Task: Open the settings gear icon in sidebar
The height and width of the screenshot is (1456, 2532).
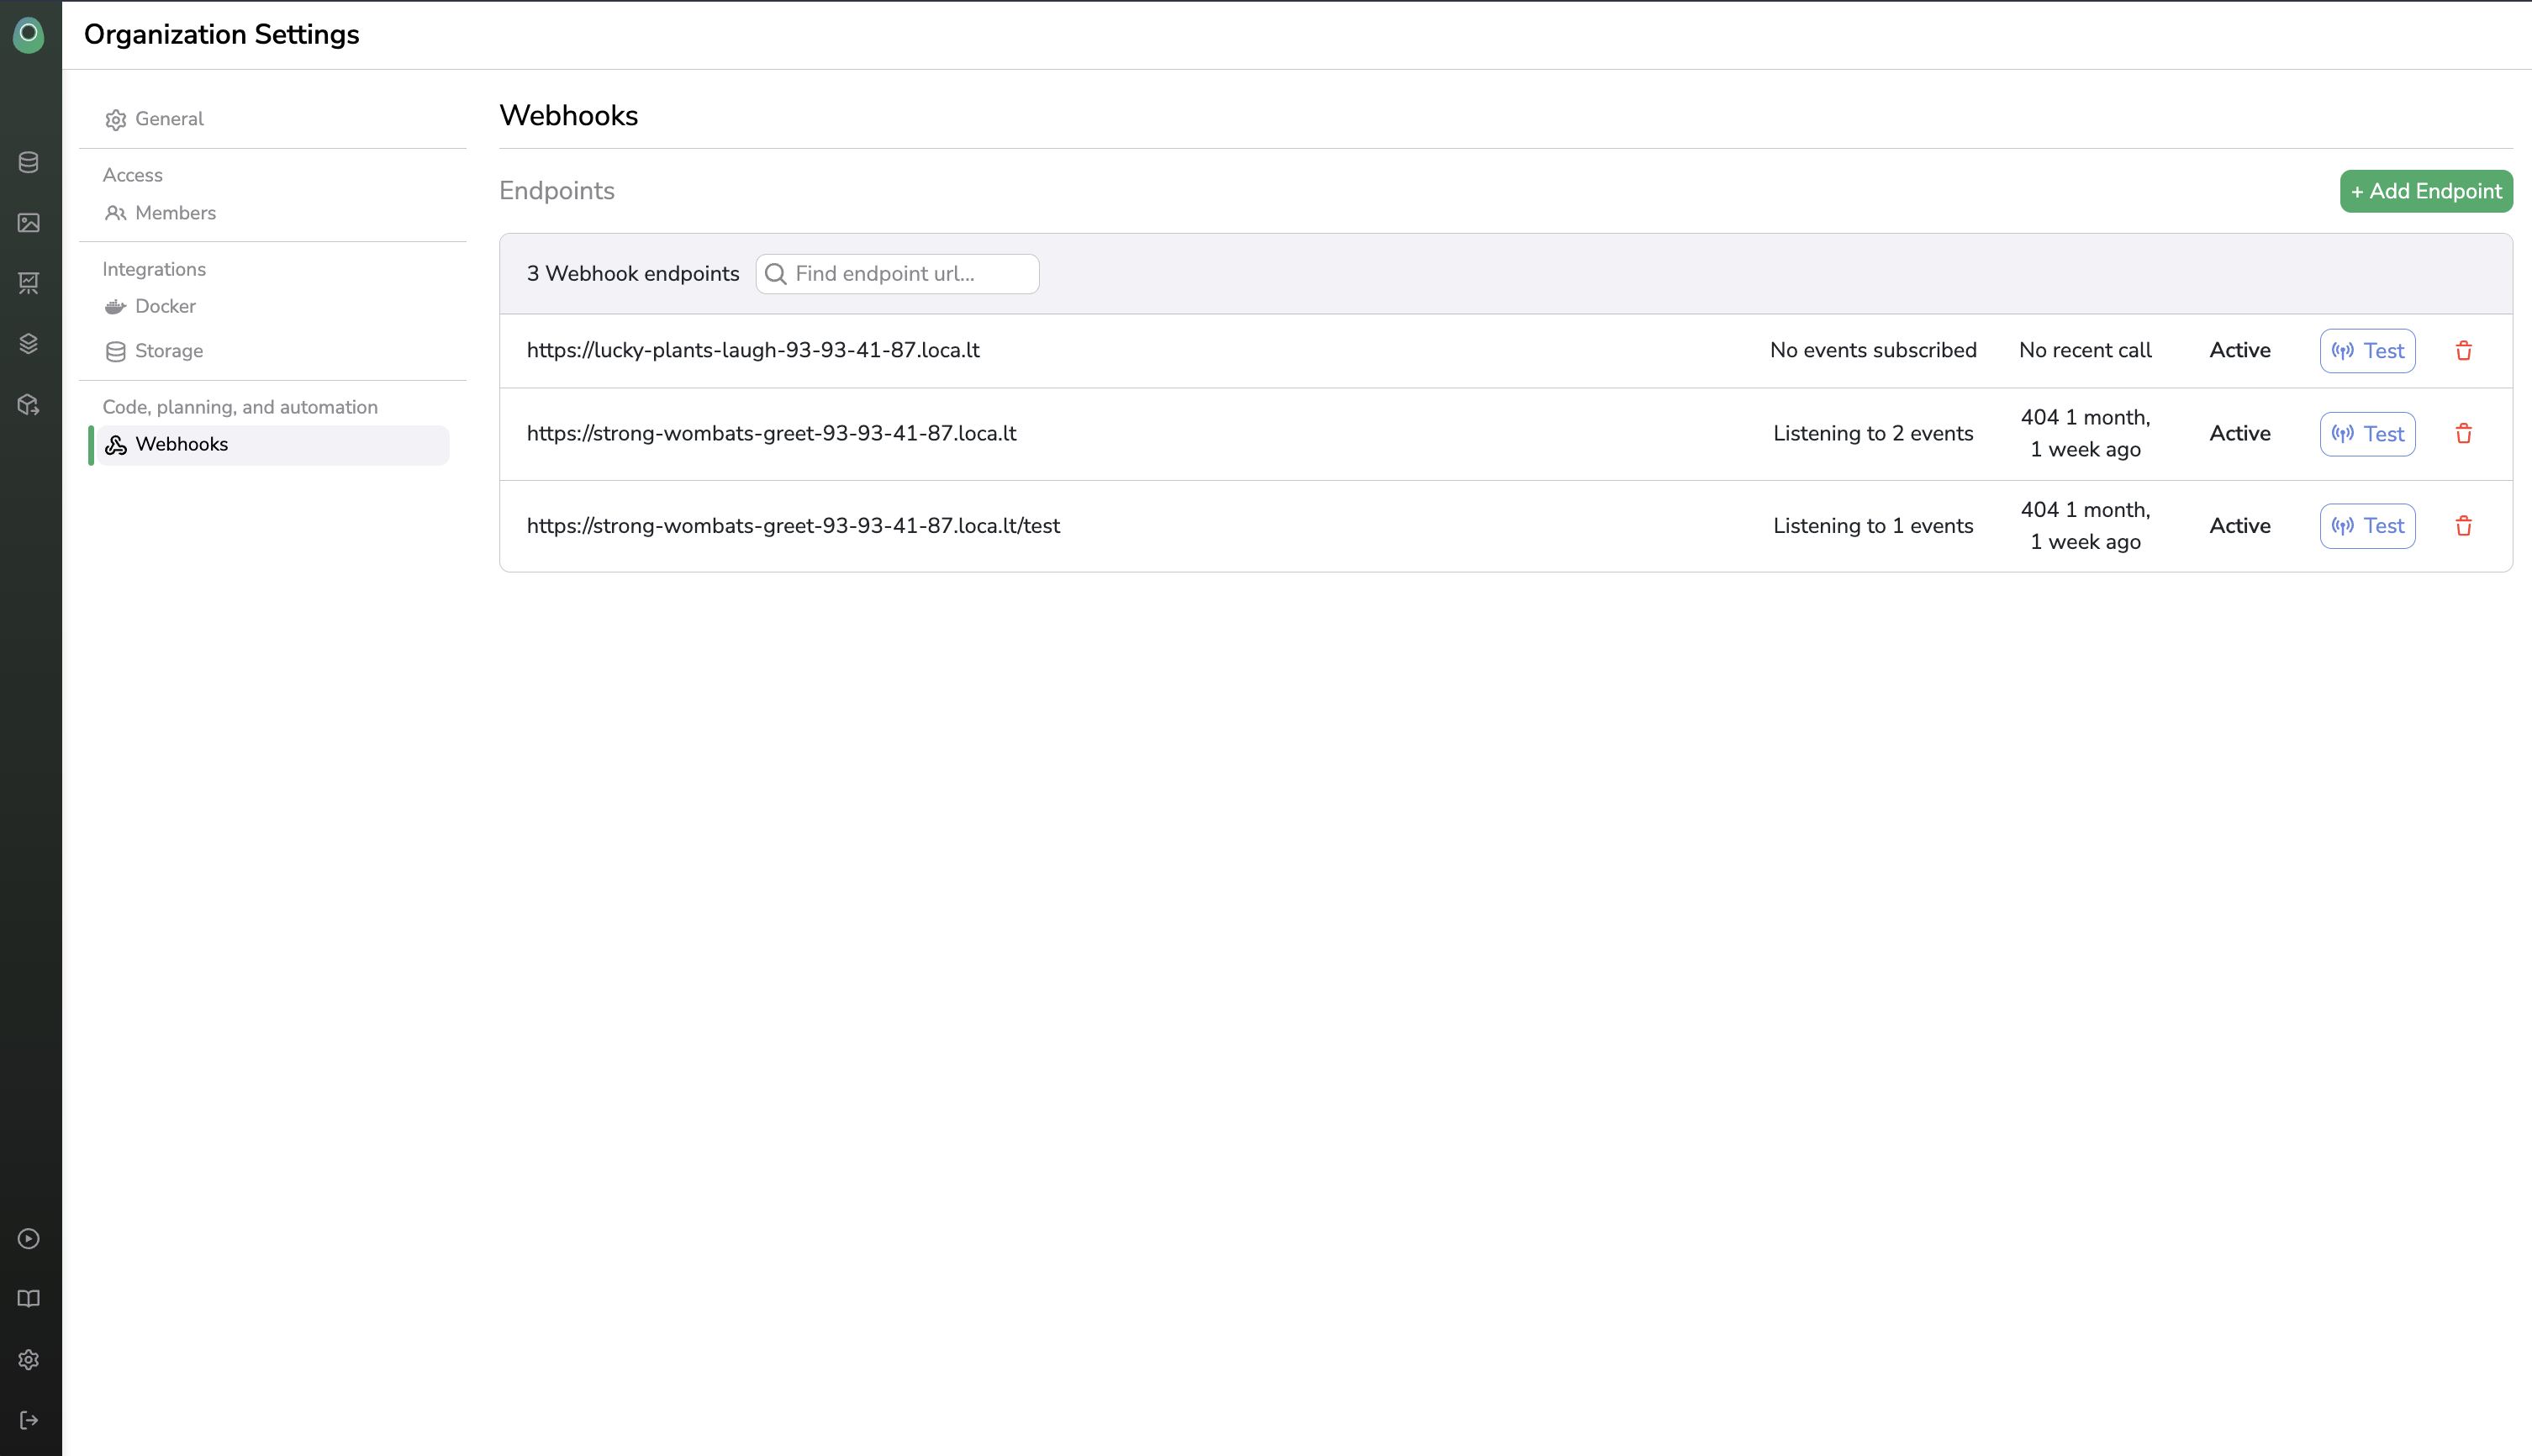Action: click(29, 1360)
